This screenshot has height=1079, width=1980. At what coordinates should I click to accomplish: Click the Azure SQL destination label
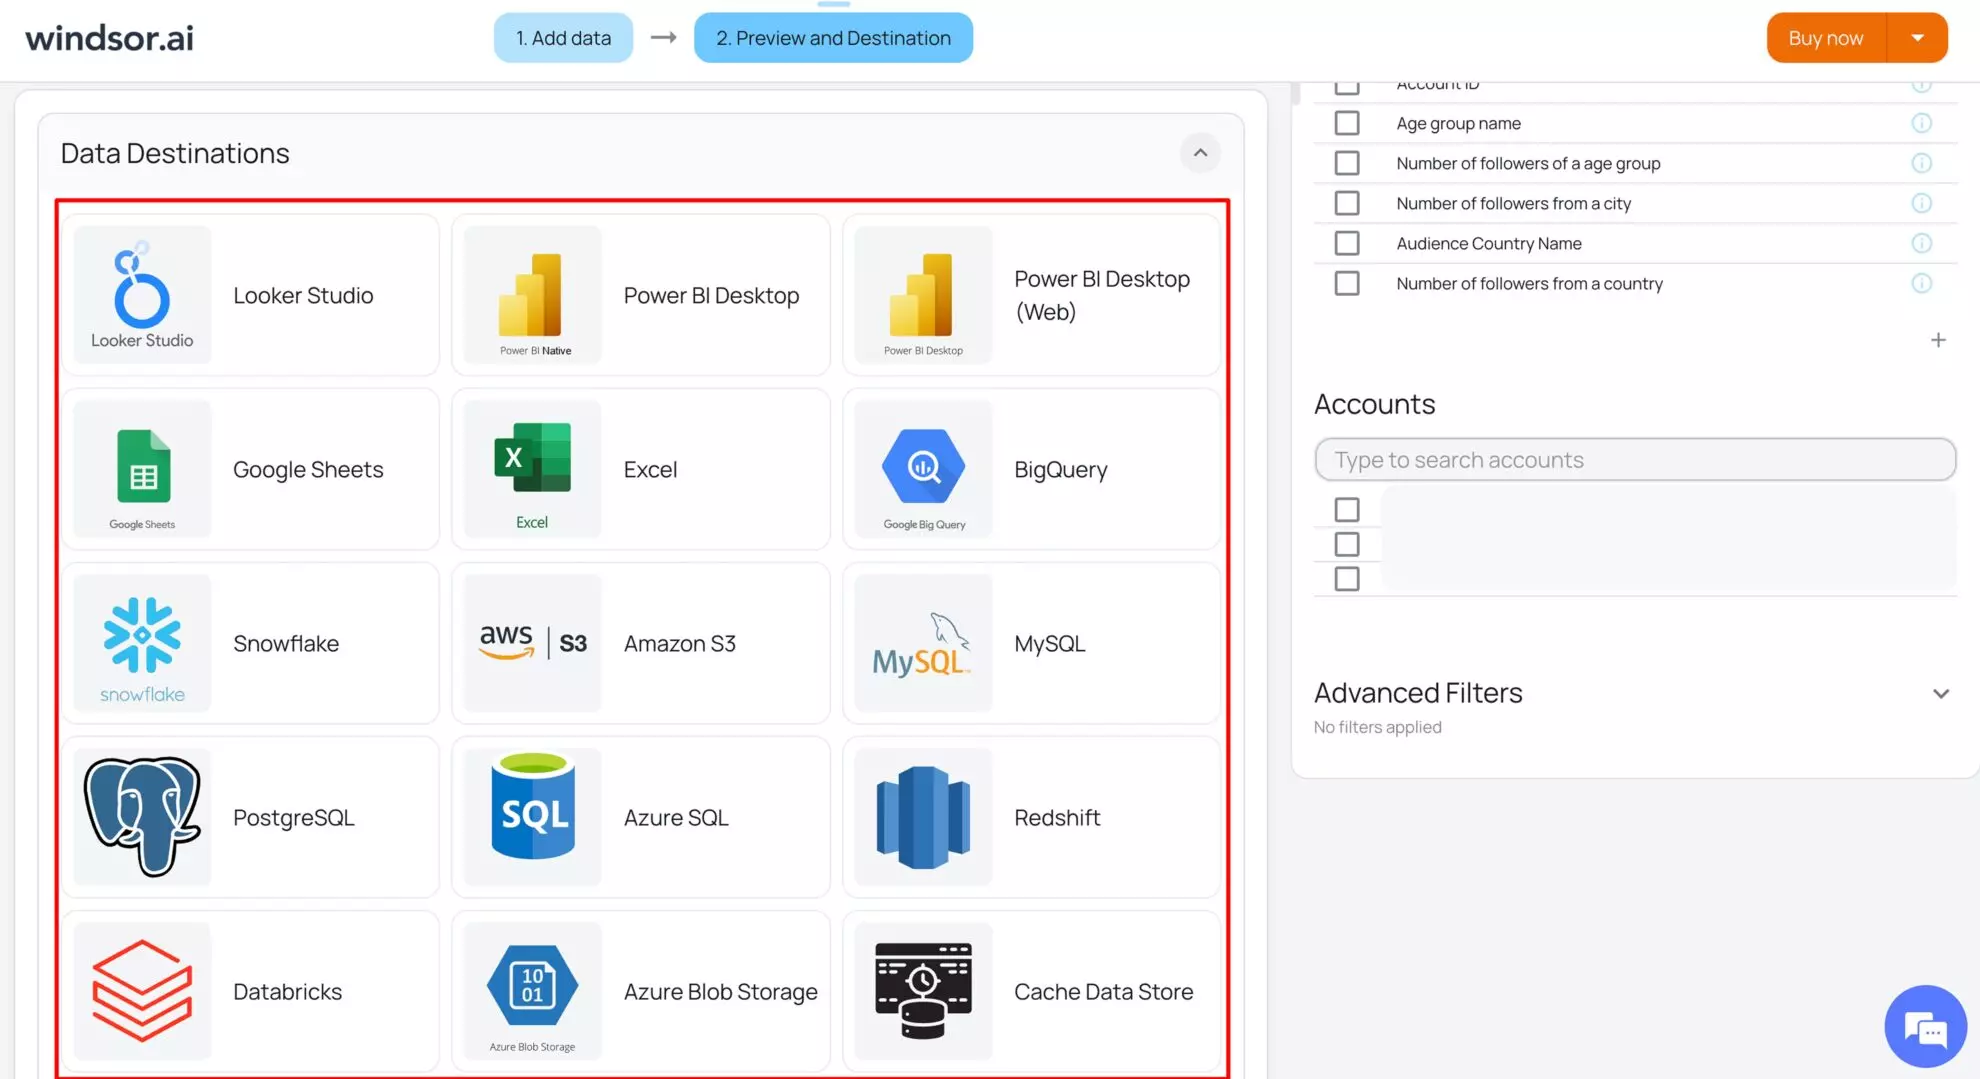pyautogui.click(x=676, y=817)
